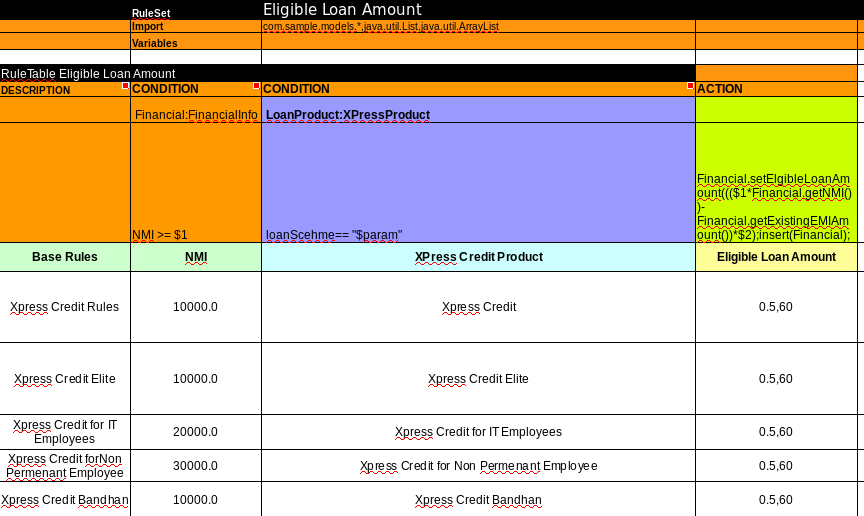Select the green NMI column header
The width and height of the screenshot is (864, 516).
pyautogui.click(x=196, y=257)
